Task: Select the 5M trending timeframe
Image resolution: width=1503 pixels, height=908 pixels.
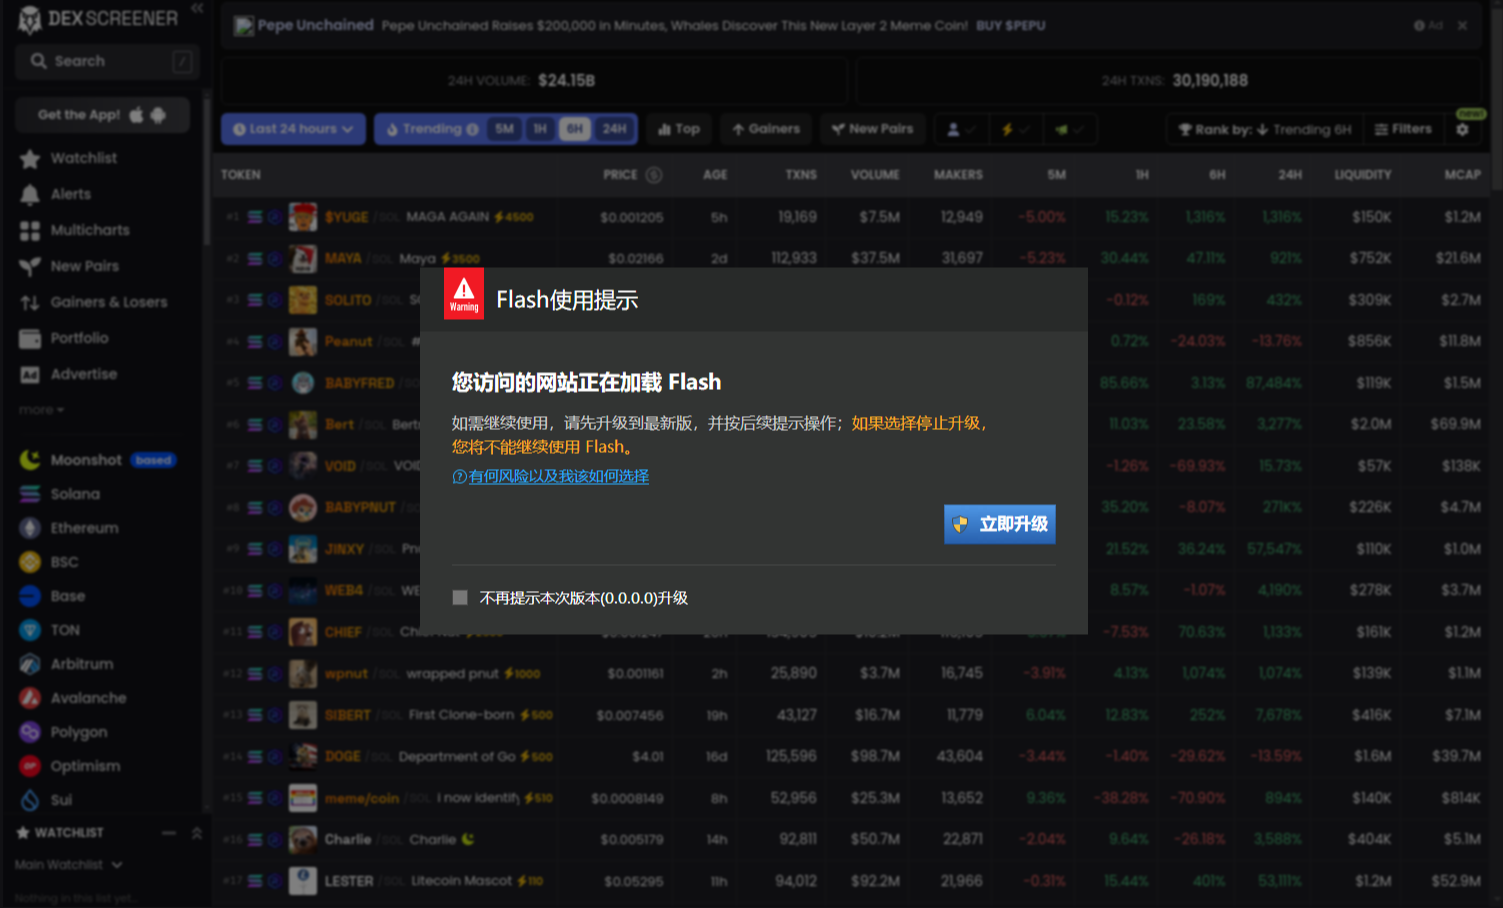Action: [504, 129]
